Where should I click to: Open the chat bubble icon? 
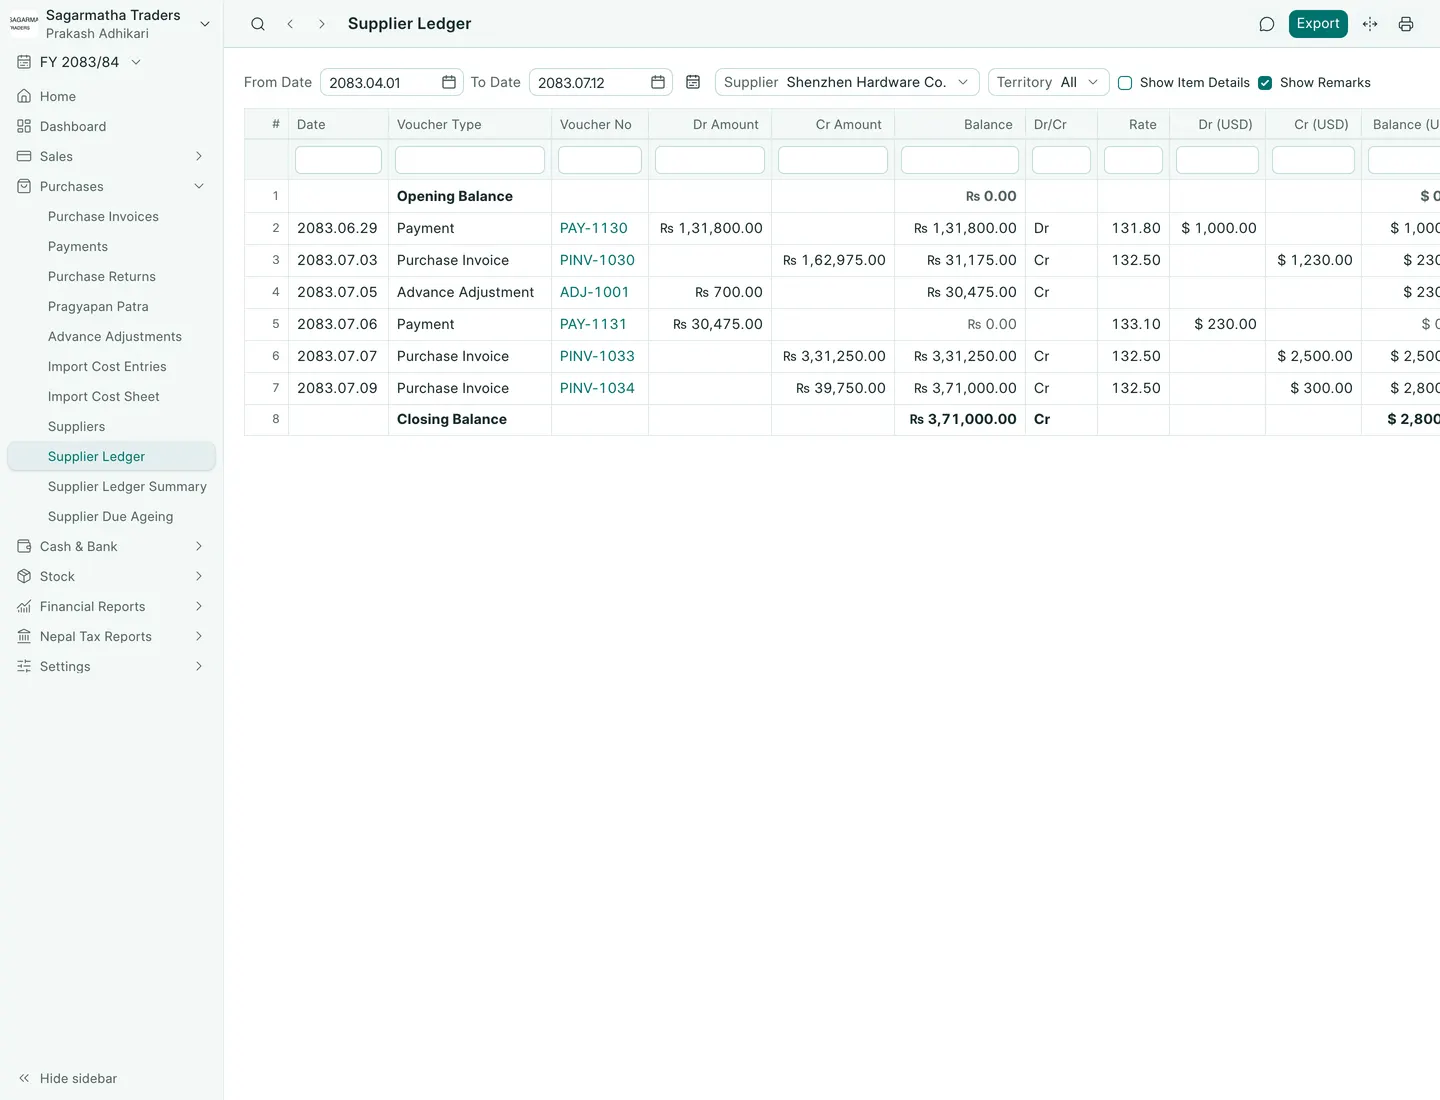[1267, 24]
